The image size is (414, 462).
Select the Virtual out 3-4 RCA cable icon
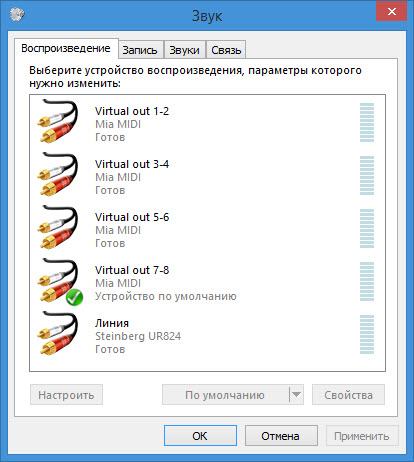coord(59,174)
